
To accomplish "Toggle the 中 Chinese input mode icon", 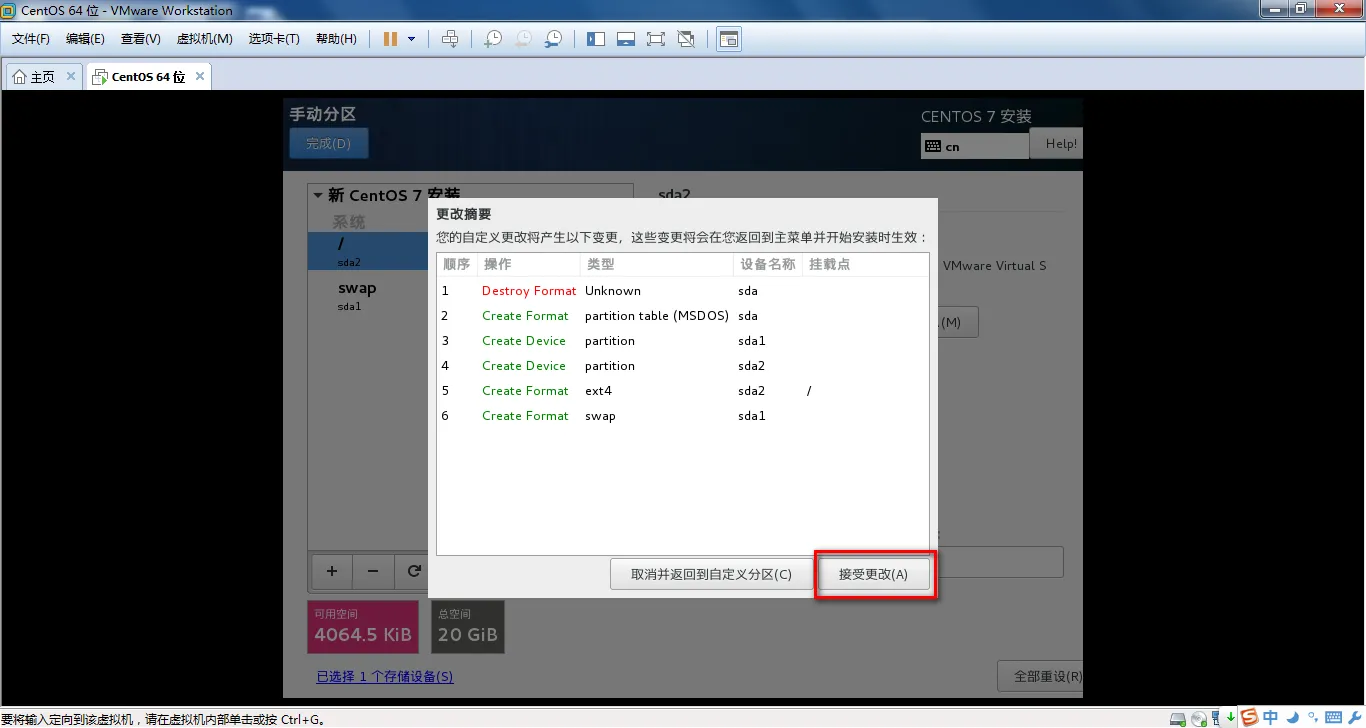I will pyautogui.click(x=1270, y=717).
